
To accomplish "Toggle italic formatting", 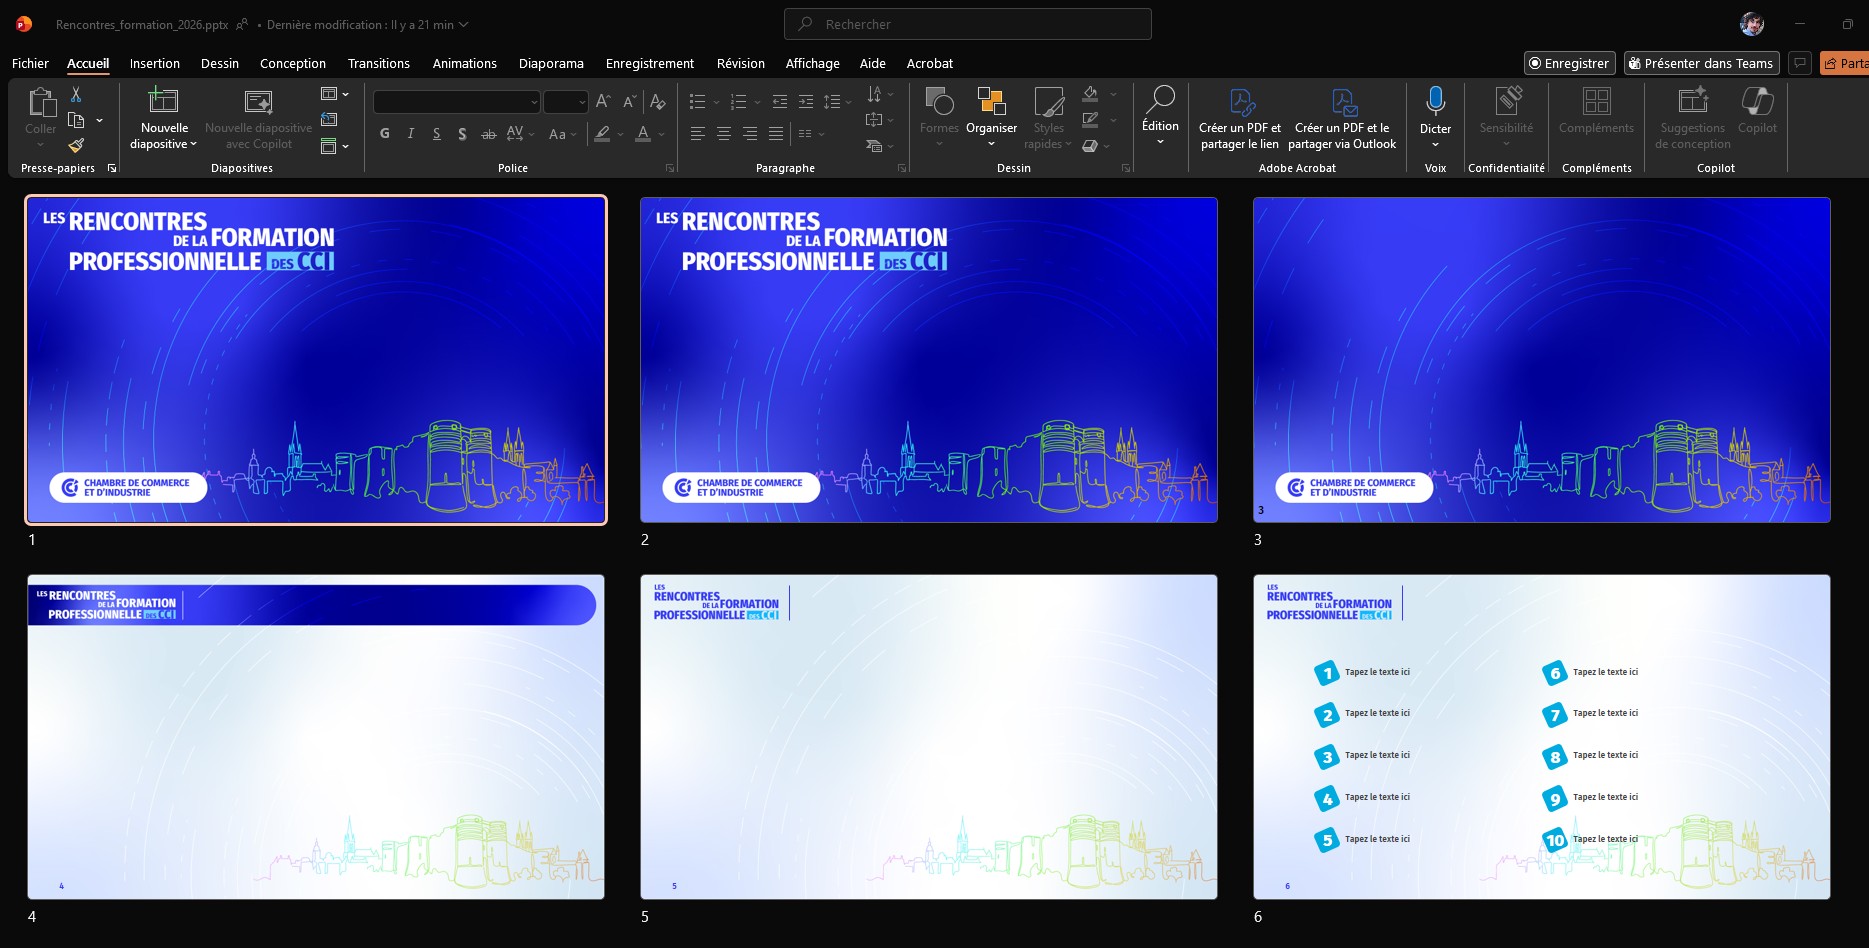I will pyautogui.click(x=411, y=134).
